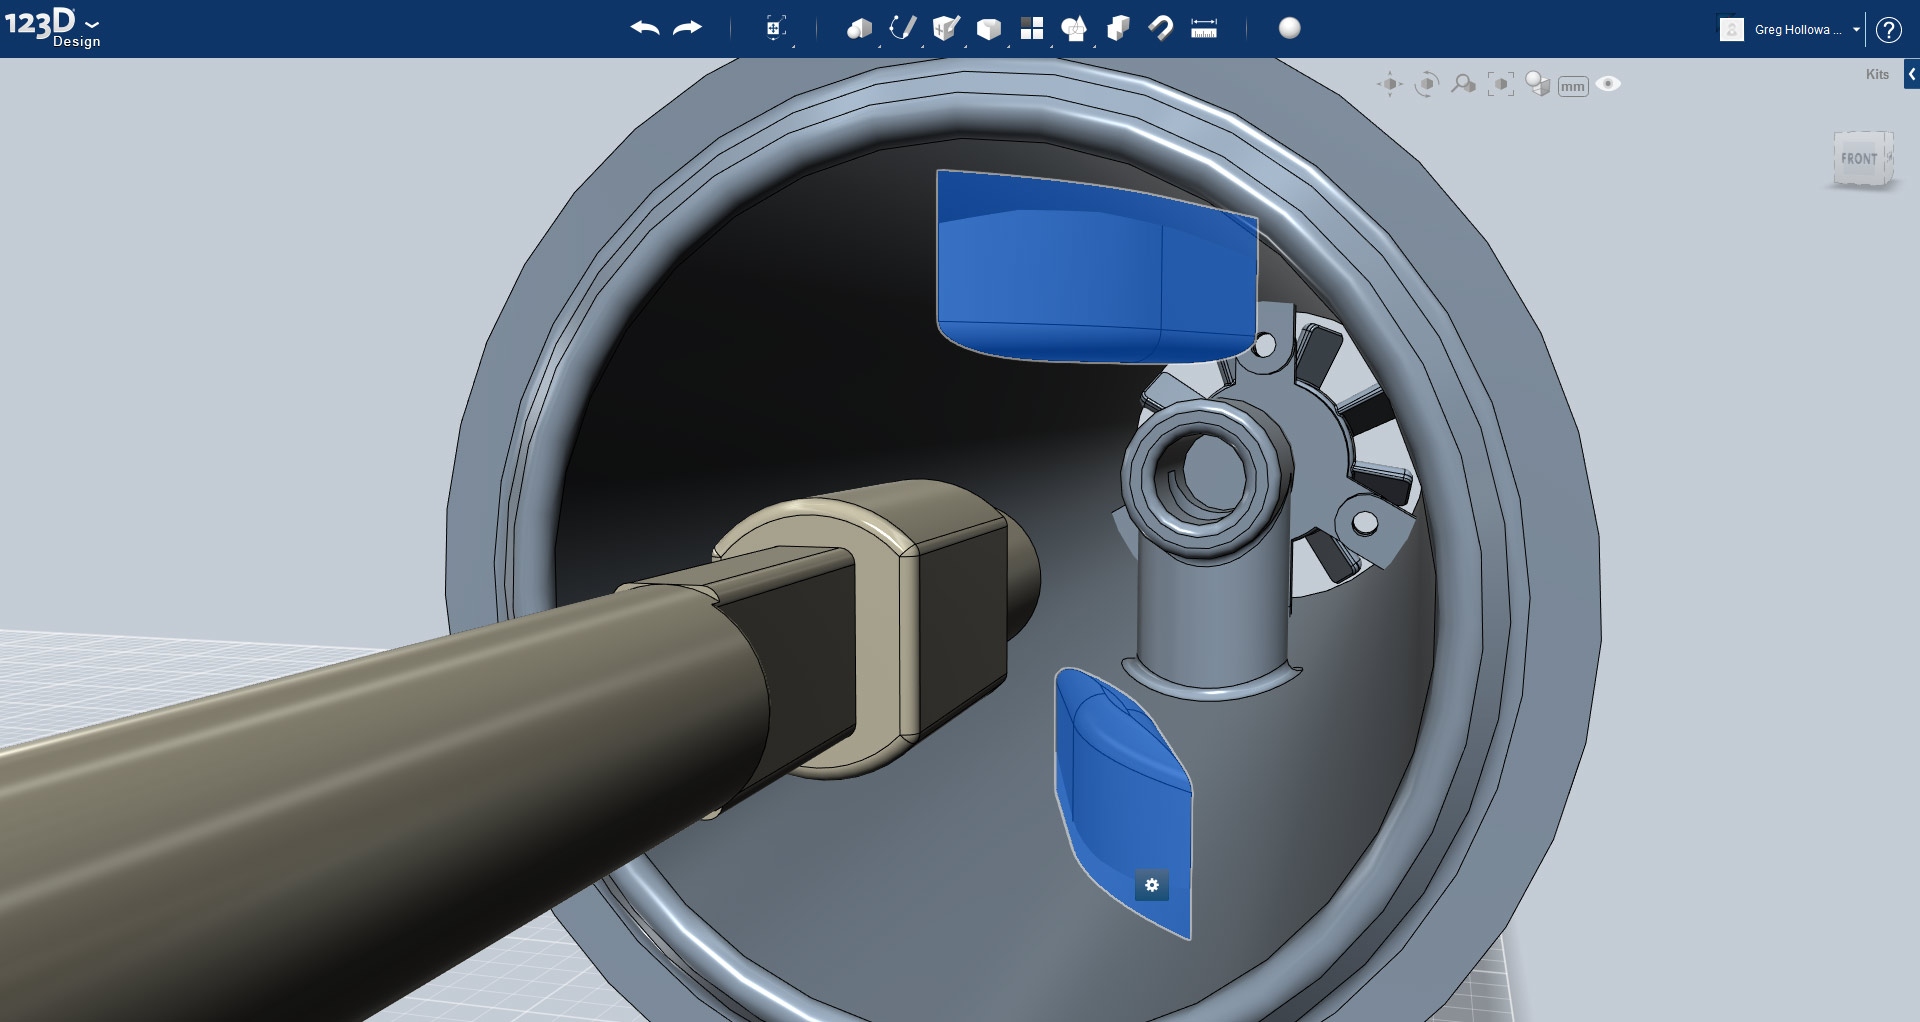Toggle materials and outlines display mode
Image resolution: width=1920 pixels, height=1022 pixels.
coord(1538,84)
